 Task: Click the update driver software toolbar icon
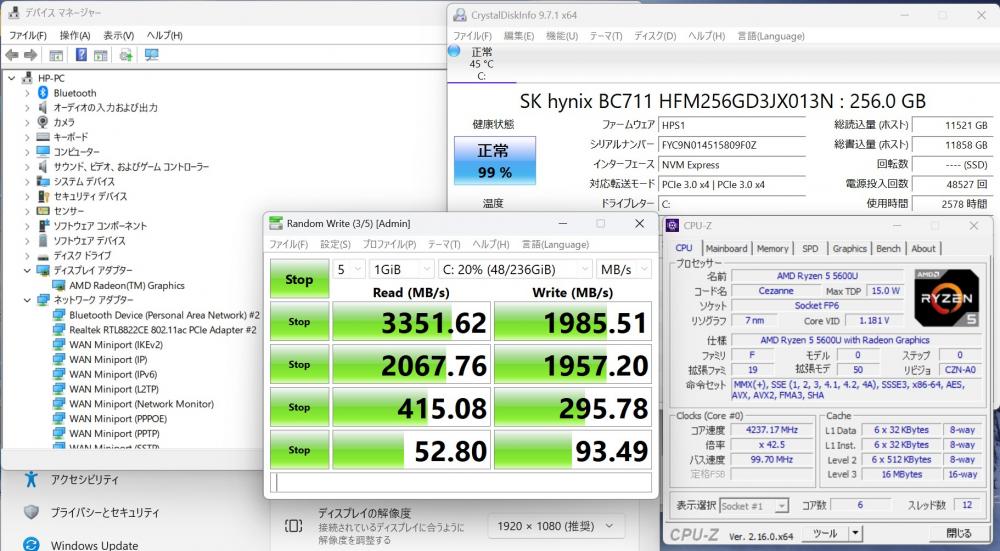point(126,55)
